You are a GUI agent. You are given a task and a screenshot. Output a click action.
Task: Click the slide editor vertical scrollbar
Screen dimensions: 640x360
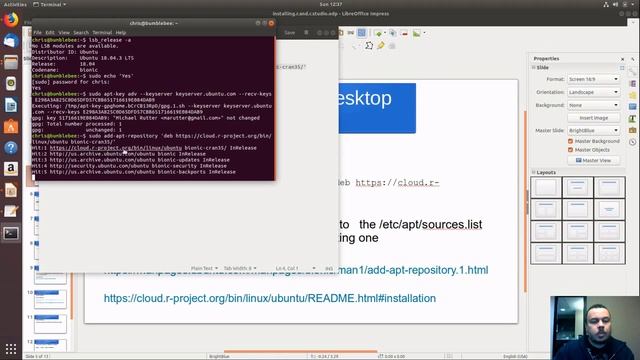525,201
